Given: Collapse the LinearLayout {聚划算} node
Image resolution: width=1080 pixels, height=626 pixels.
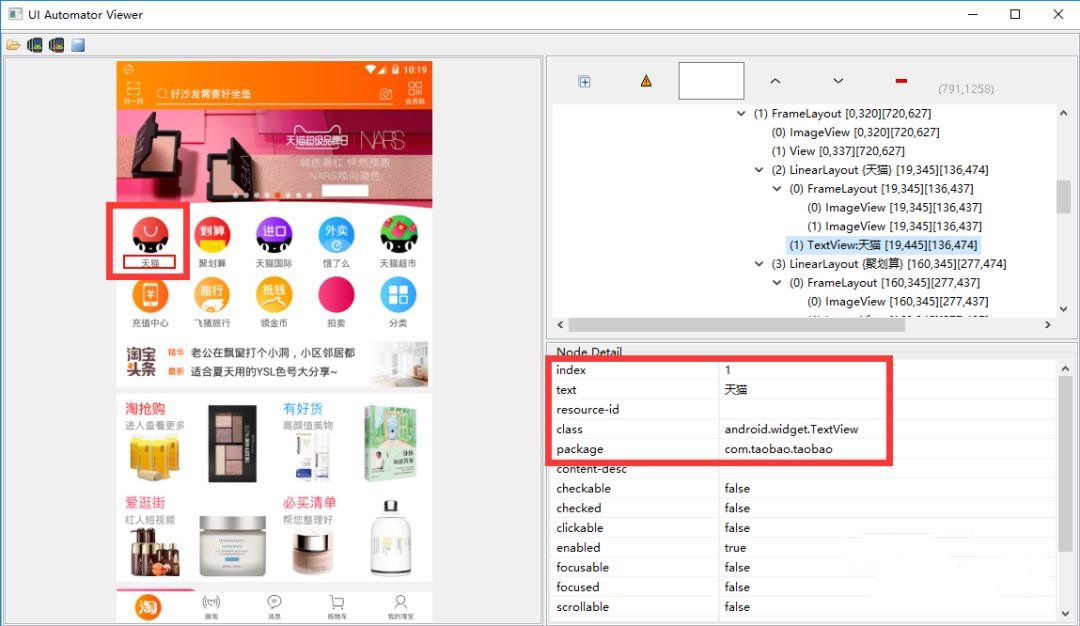Looking at the screenshot, I should [759, 264].
